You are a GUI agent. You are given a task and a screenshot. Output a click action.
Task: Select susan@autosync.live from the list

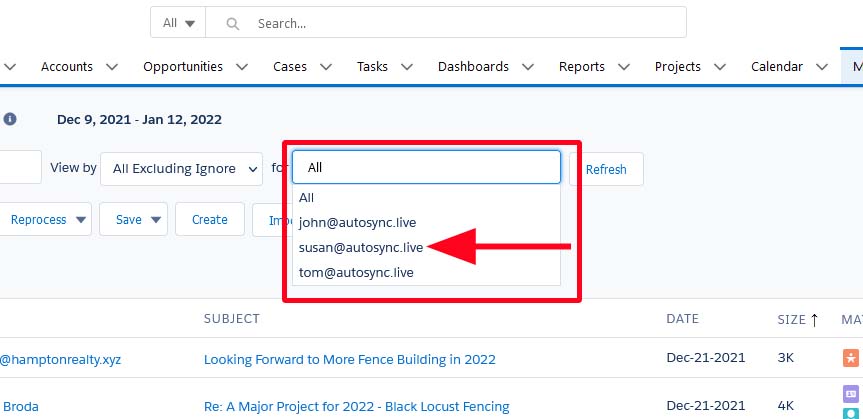[361, 247]
